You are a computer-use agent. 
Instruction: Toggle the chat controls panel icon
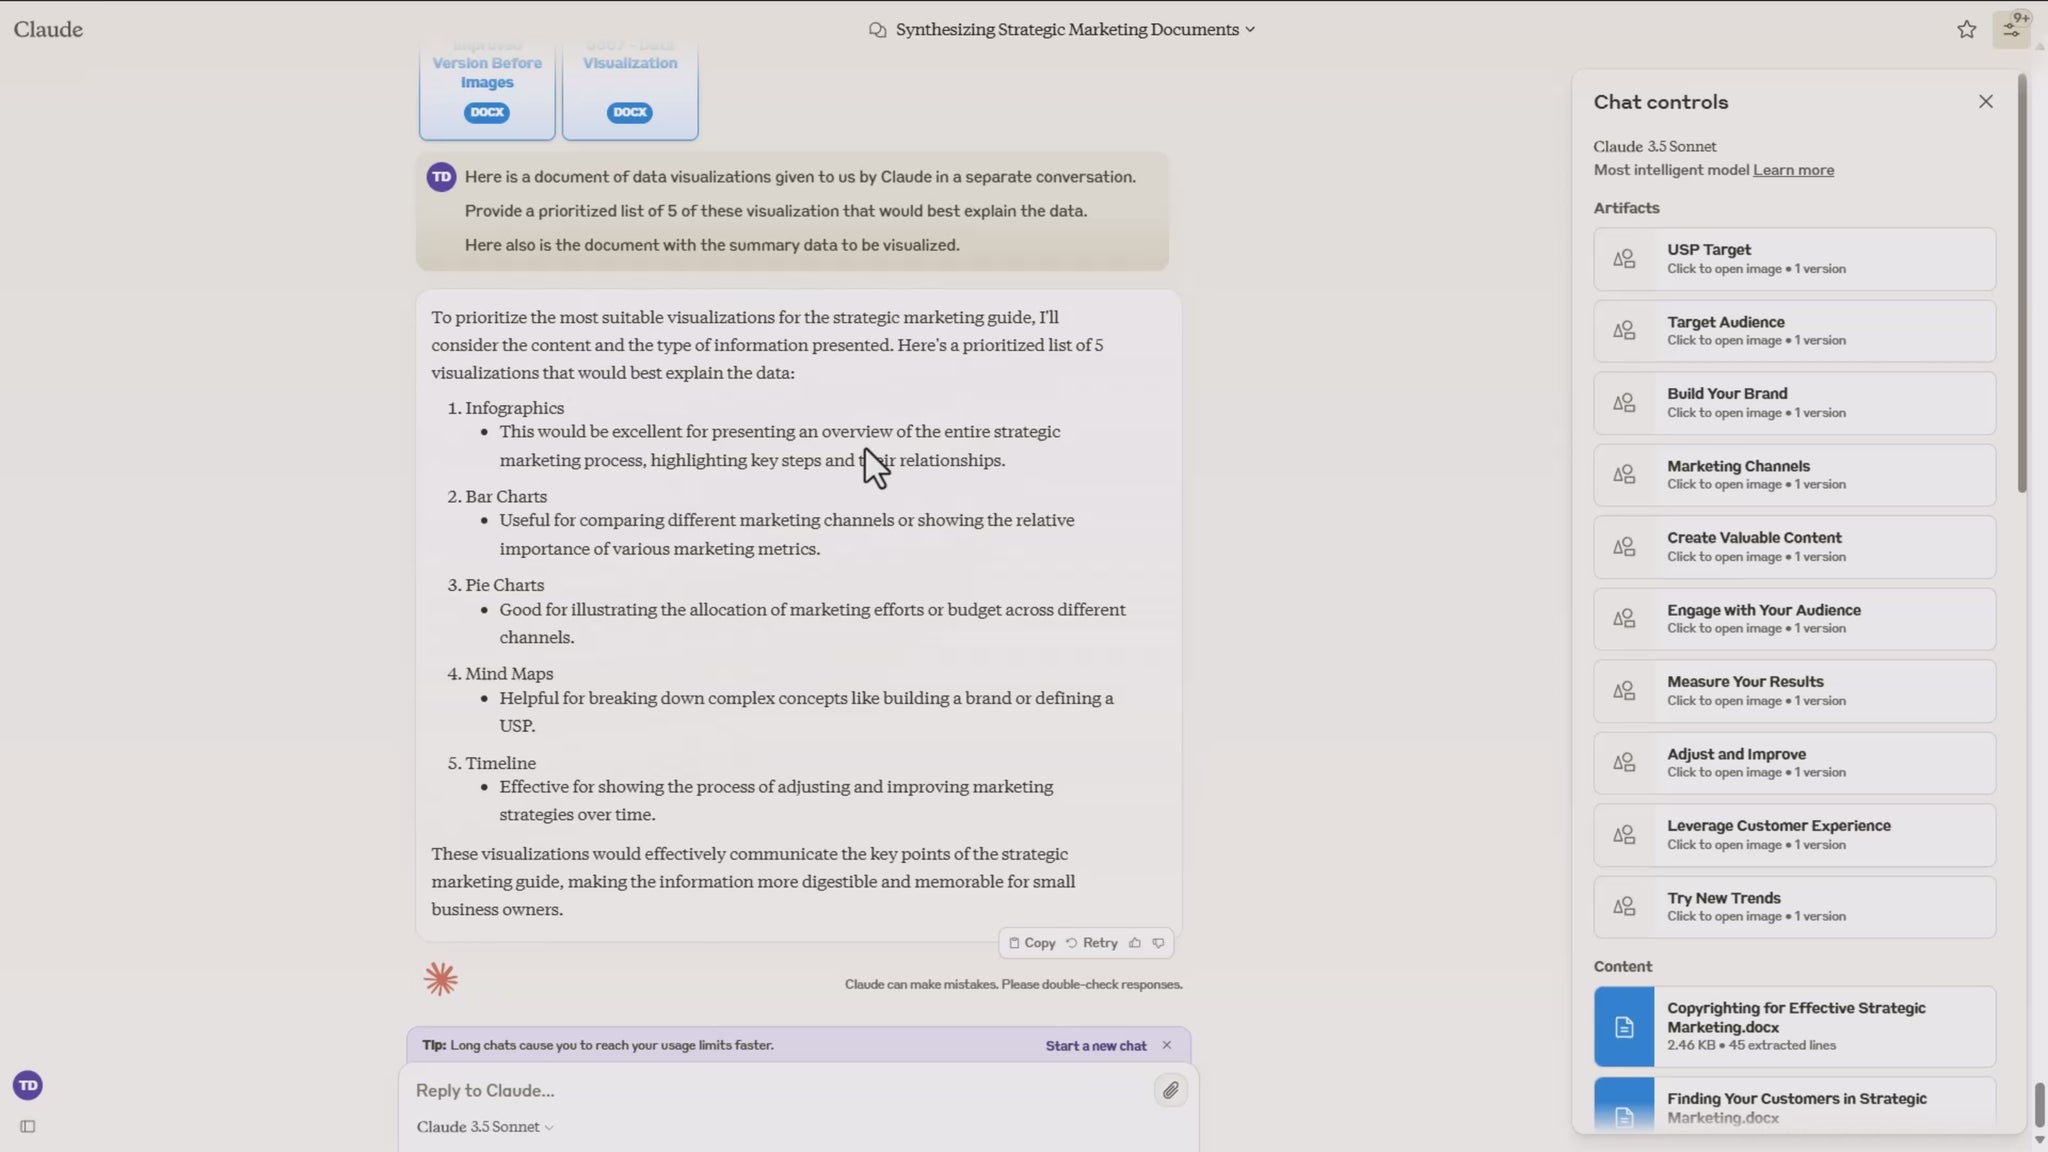point(2012,29)
